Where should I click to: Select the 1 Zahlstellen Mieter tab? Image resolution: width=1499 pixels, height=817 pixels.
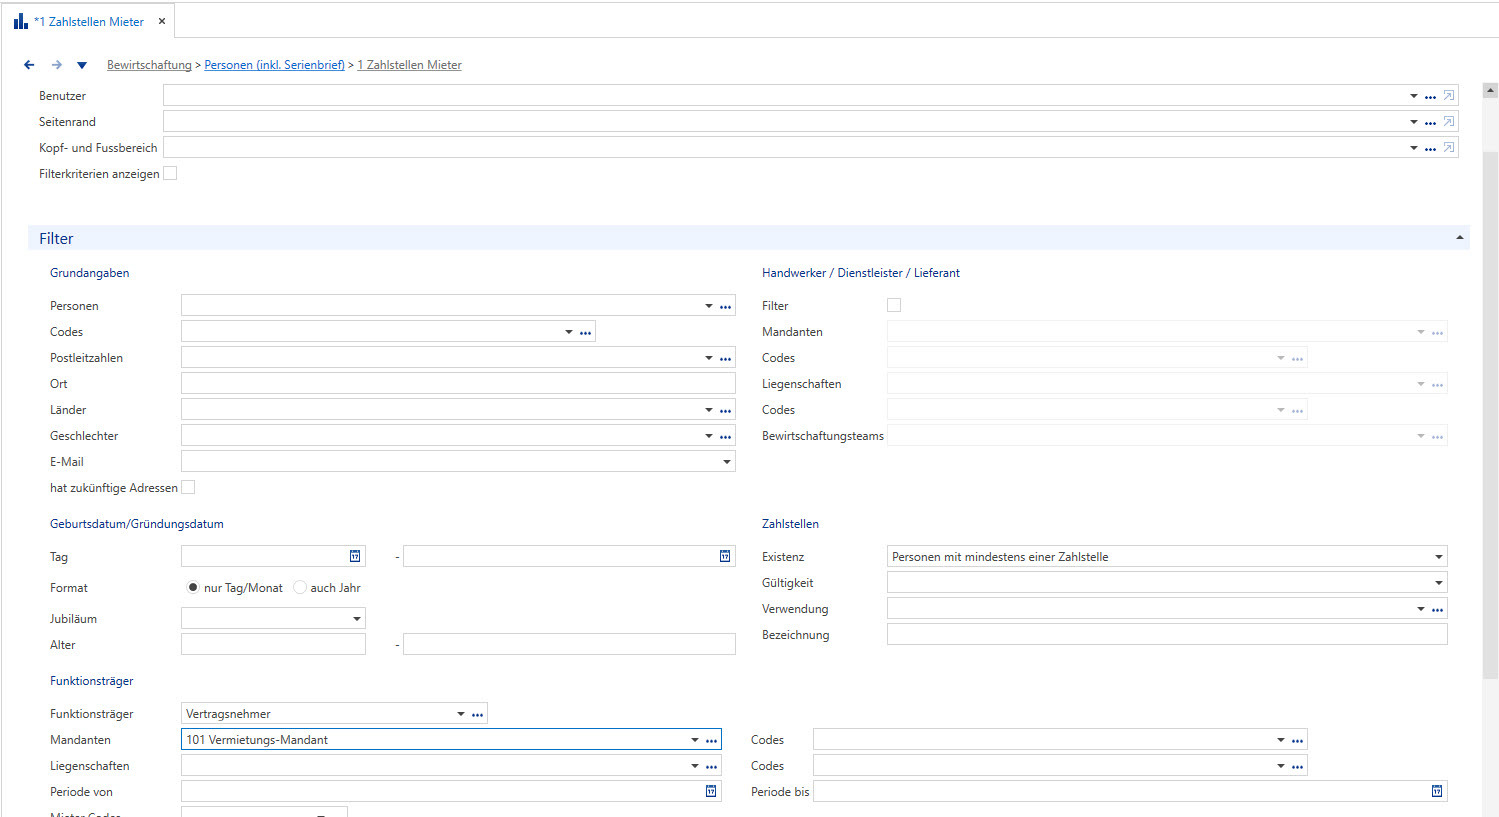pyautogui.click(x=89, y=21)
